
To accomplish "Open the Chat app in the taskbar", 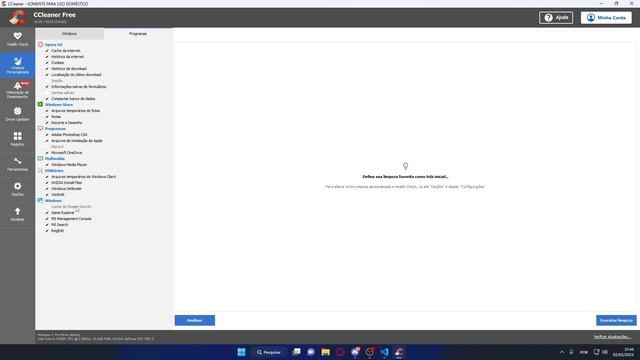I will click(311, 352).
